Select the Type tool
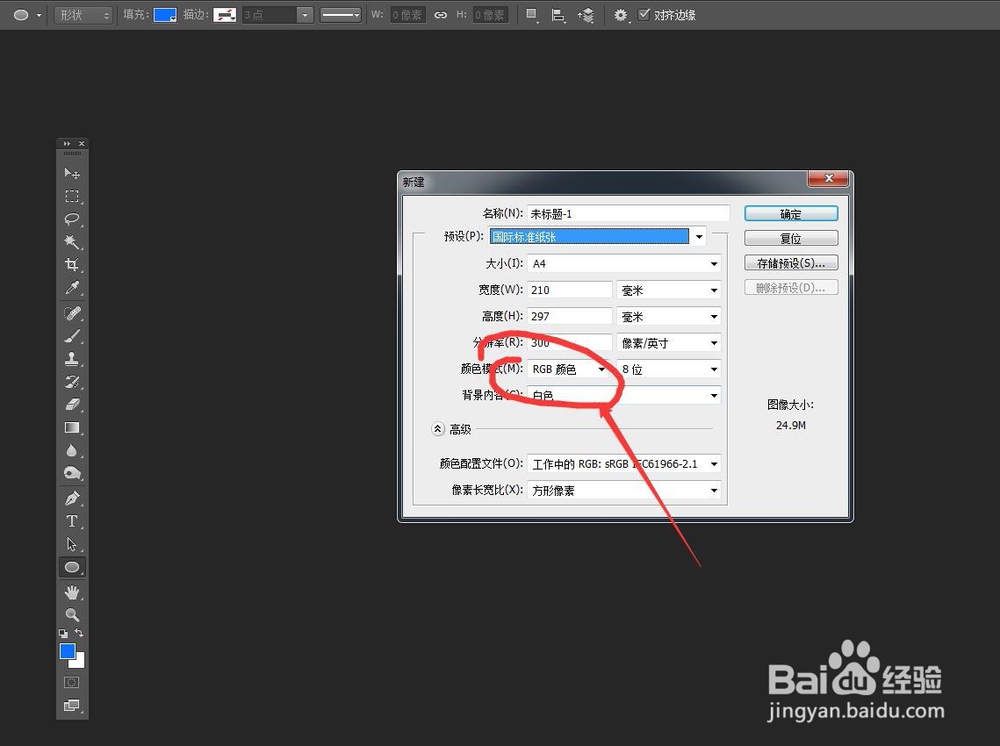 (72, 521)
